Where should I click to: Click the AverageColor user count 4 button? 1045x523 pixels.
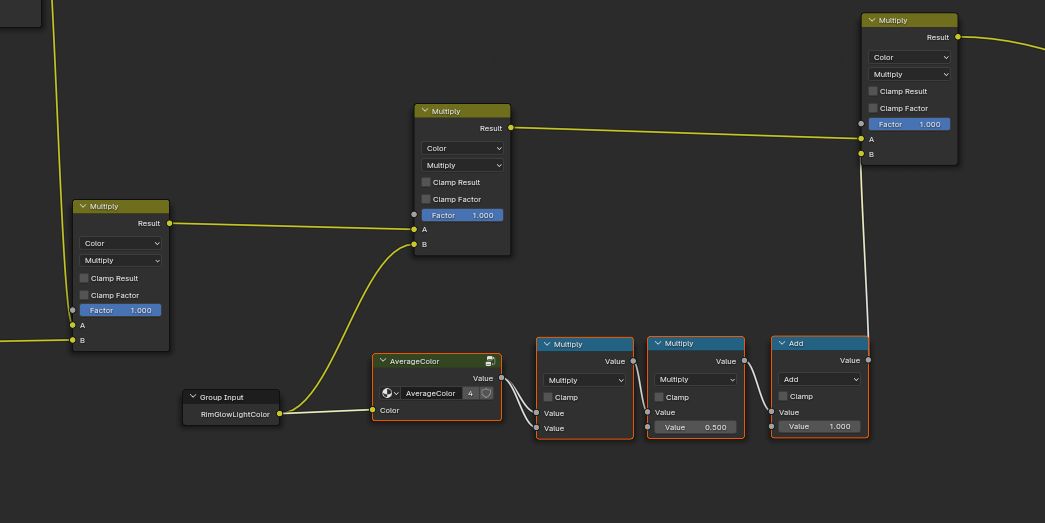(470, 393)
